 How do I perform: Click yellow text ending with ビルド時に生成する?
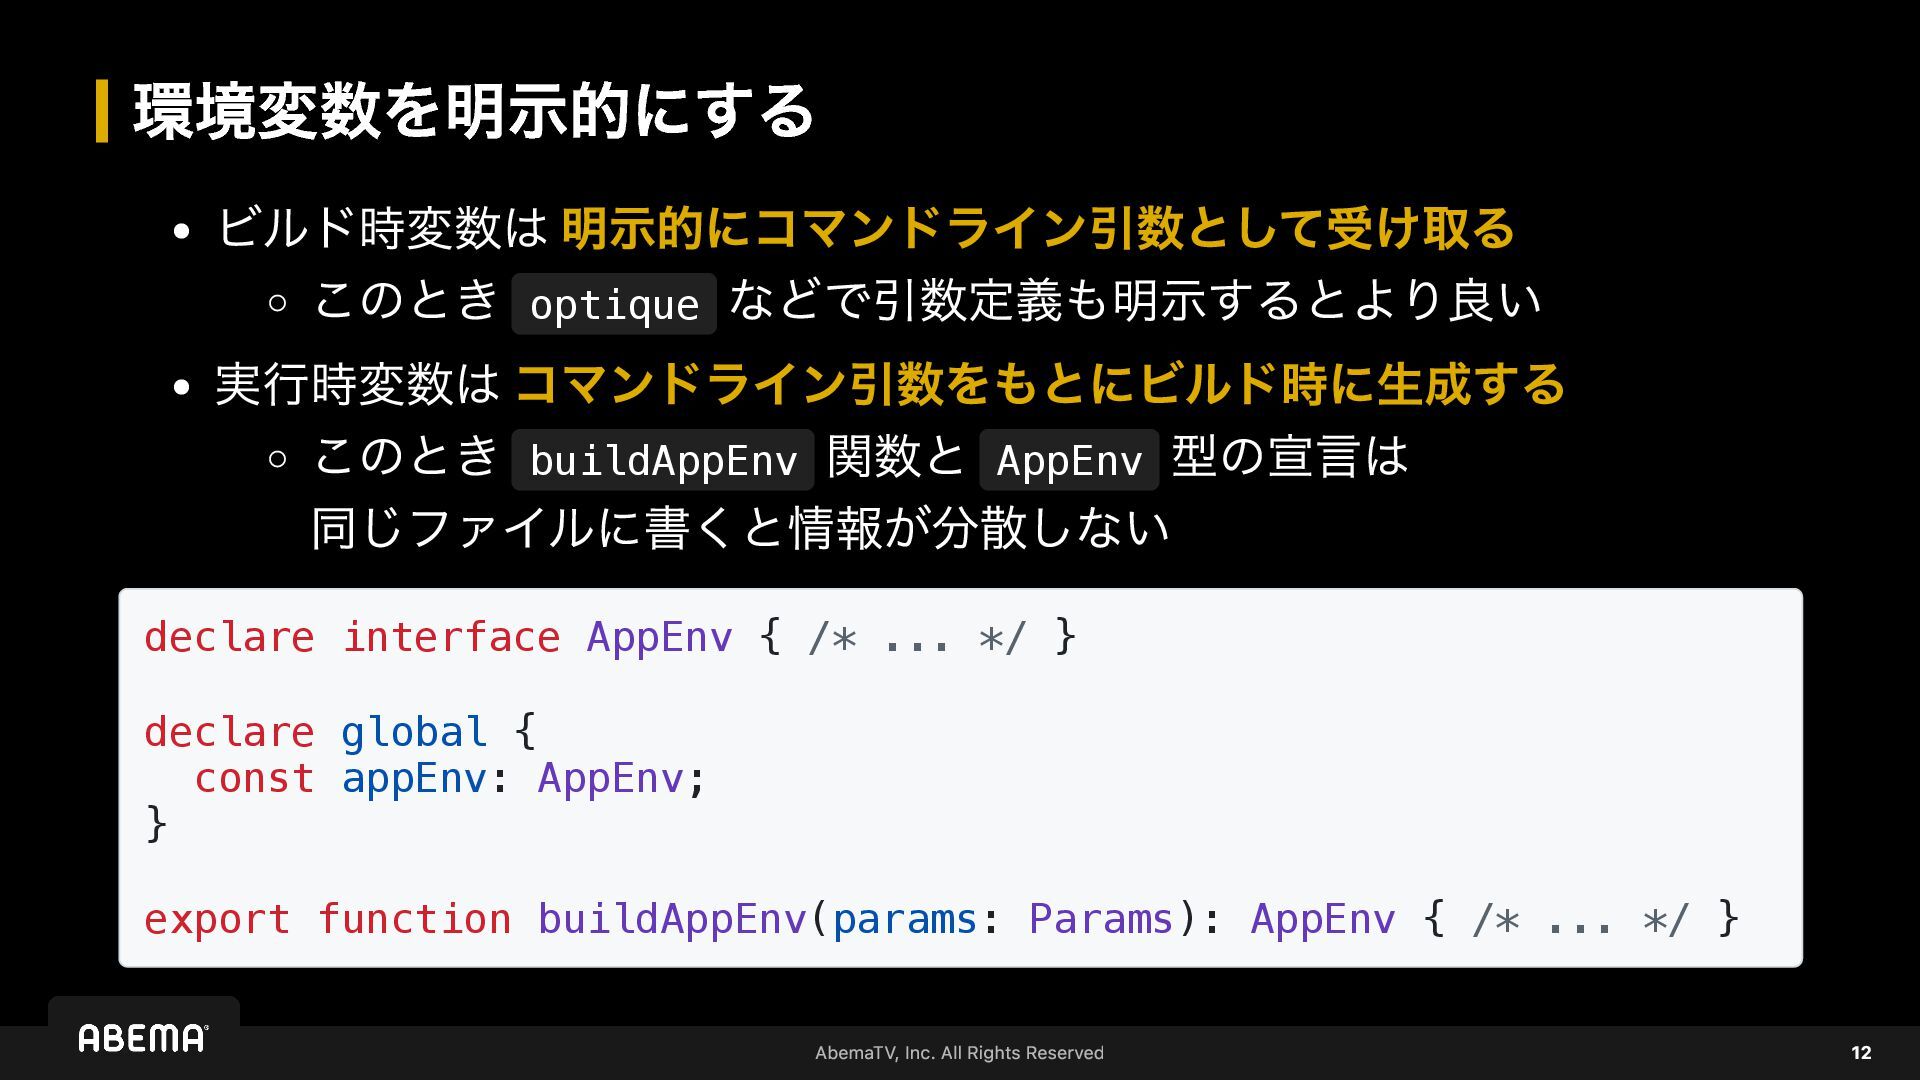coord(1040,384)
